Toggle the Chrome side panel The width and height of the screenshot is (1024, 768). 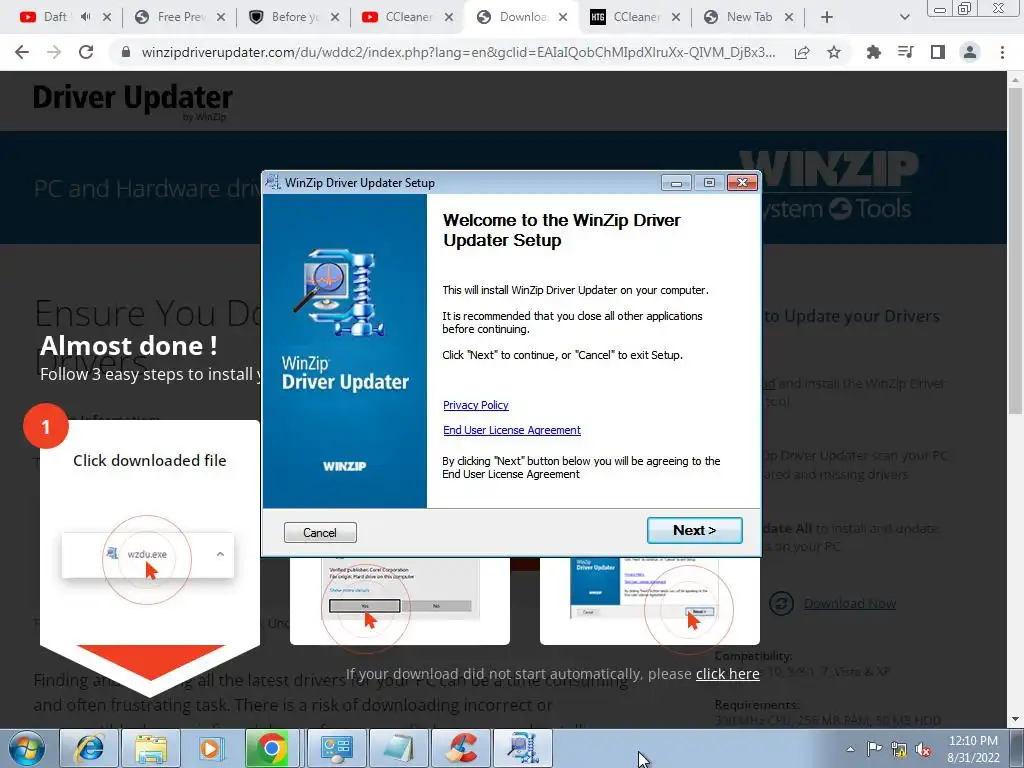click(x=938, y=52)
